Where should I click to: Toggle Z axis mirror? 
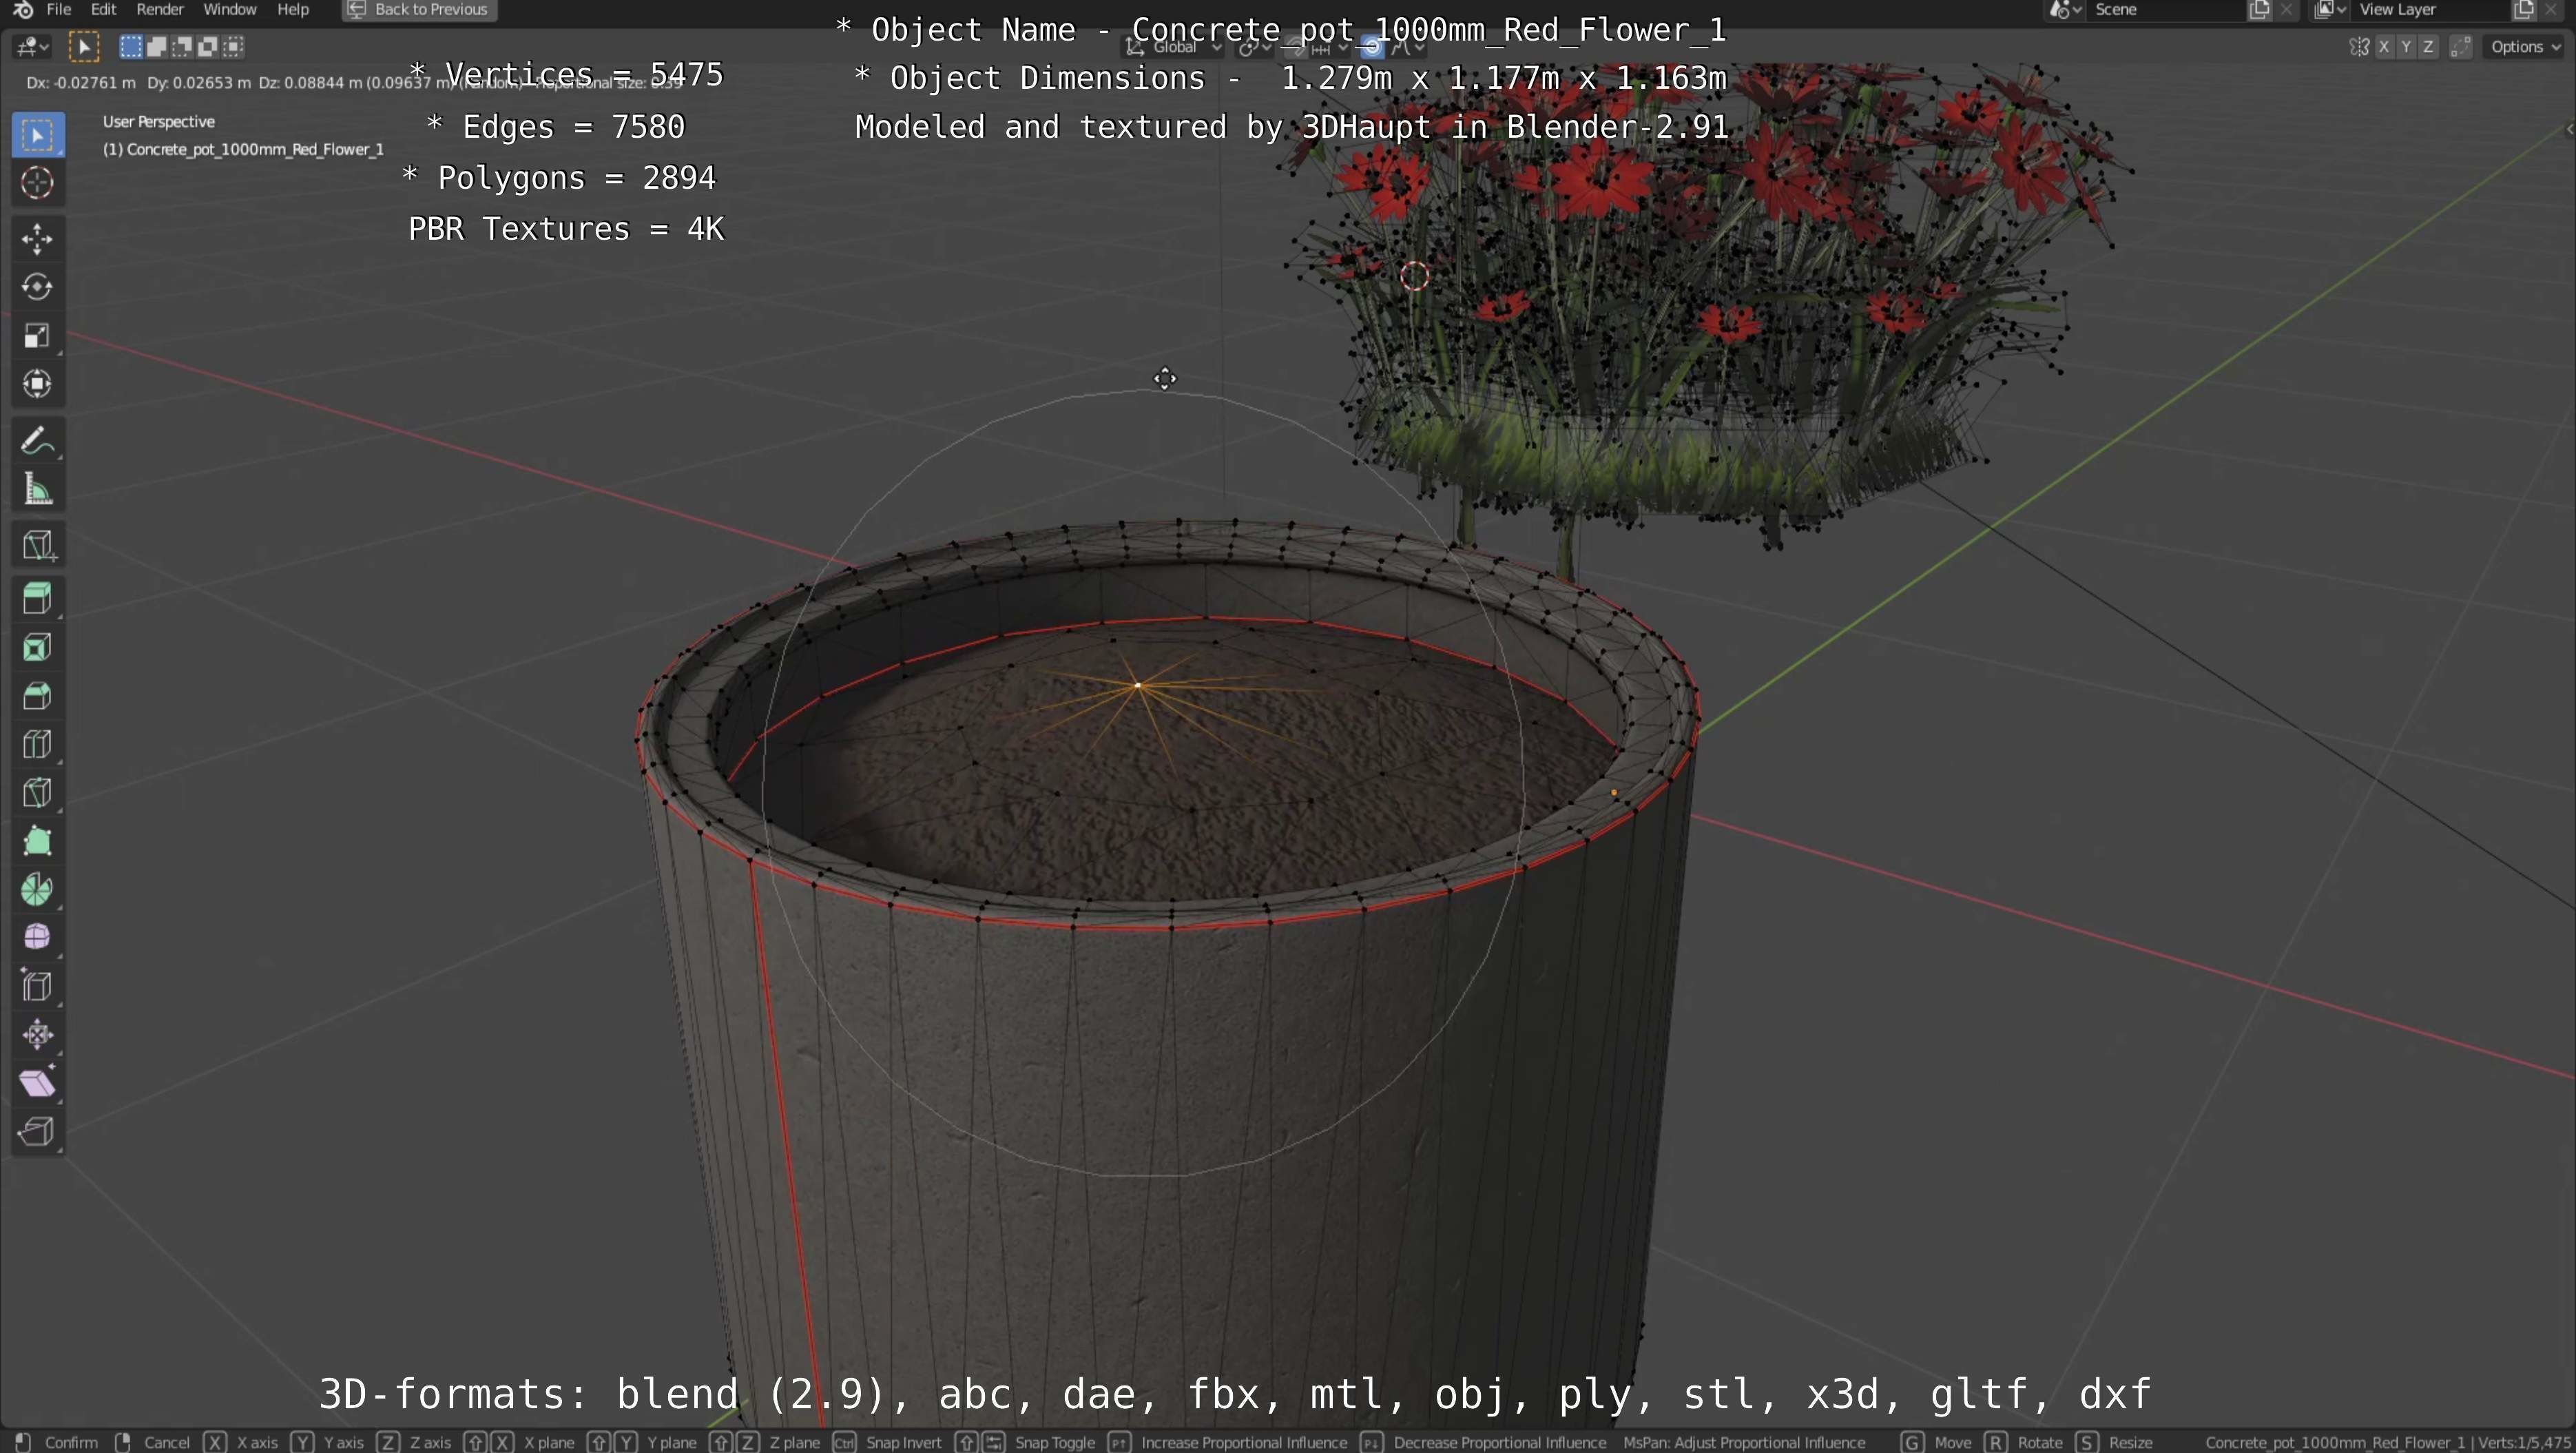tap(2428, 47)
